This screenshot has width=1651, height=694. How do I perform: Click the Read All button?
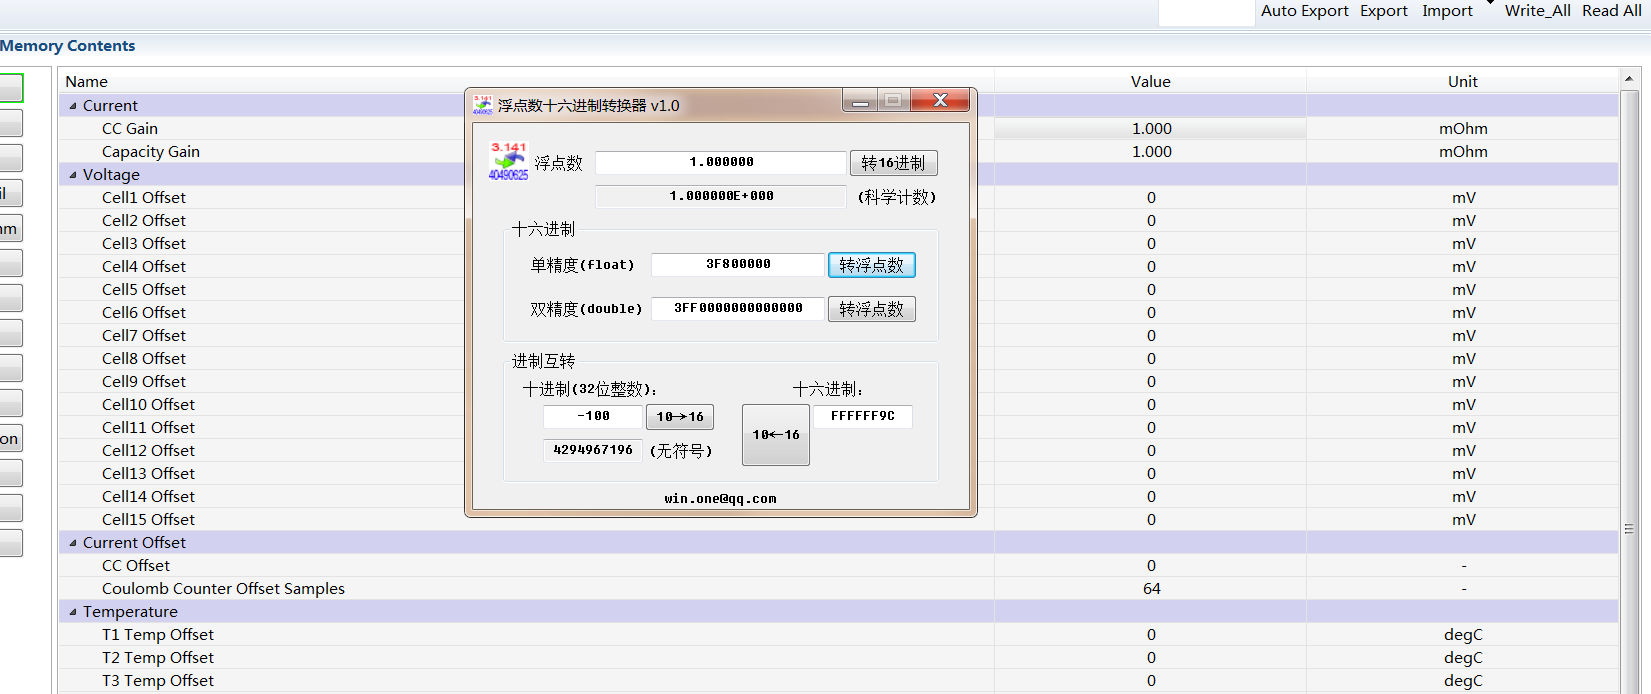coord(1611,11)
